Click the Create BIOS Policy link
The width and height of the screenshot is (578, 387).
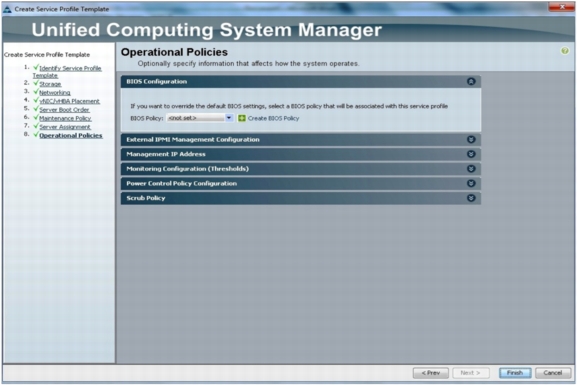[x=273, y=118]
